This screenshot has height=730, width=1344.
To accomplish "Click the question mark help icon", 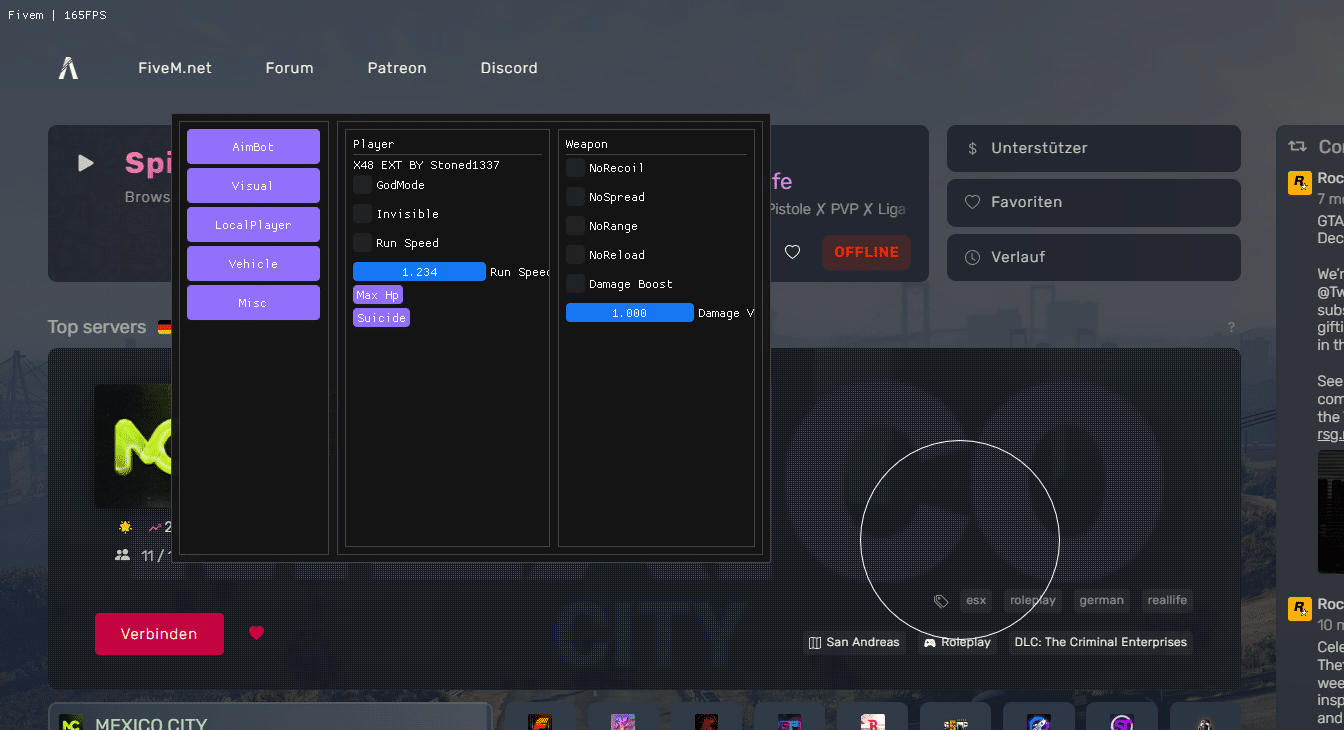I will click(x=1231, y=327).
